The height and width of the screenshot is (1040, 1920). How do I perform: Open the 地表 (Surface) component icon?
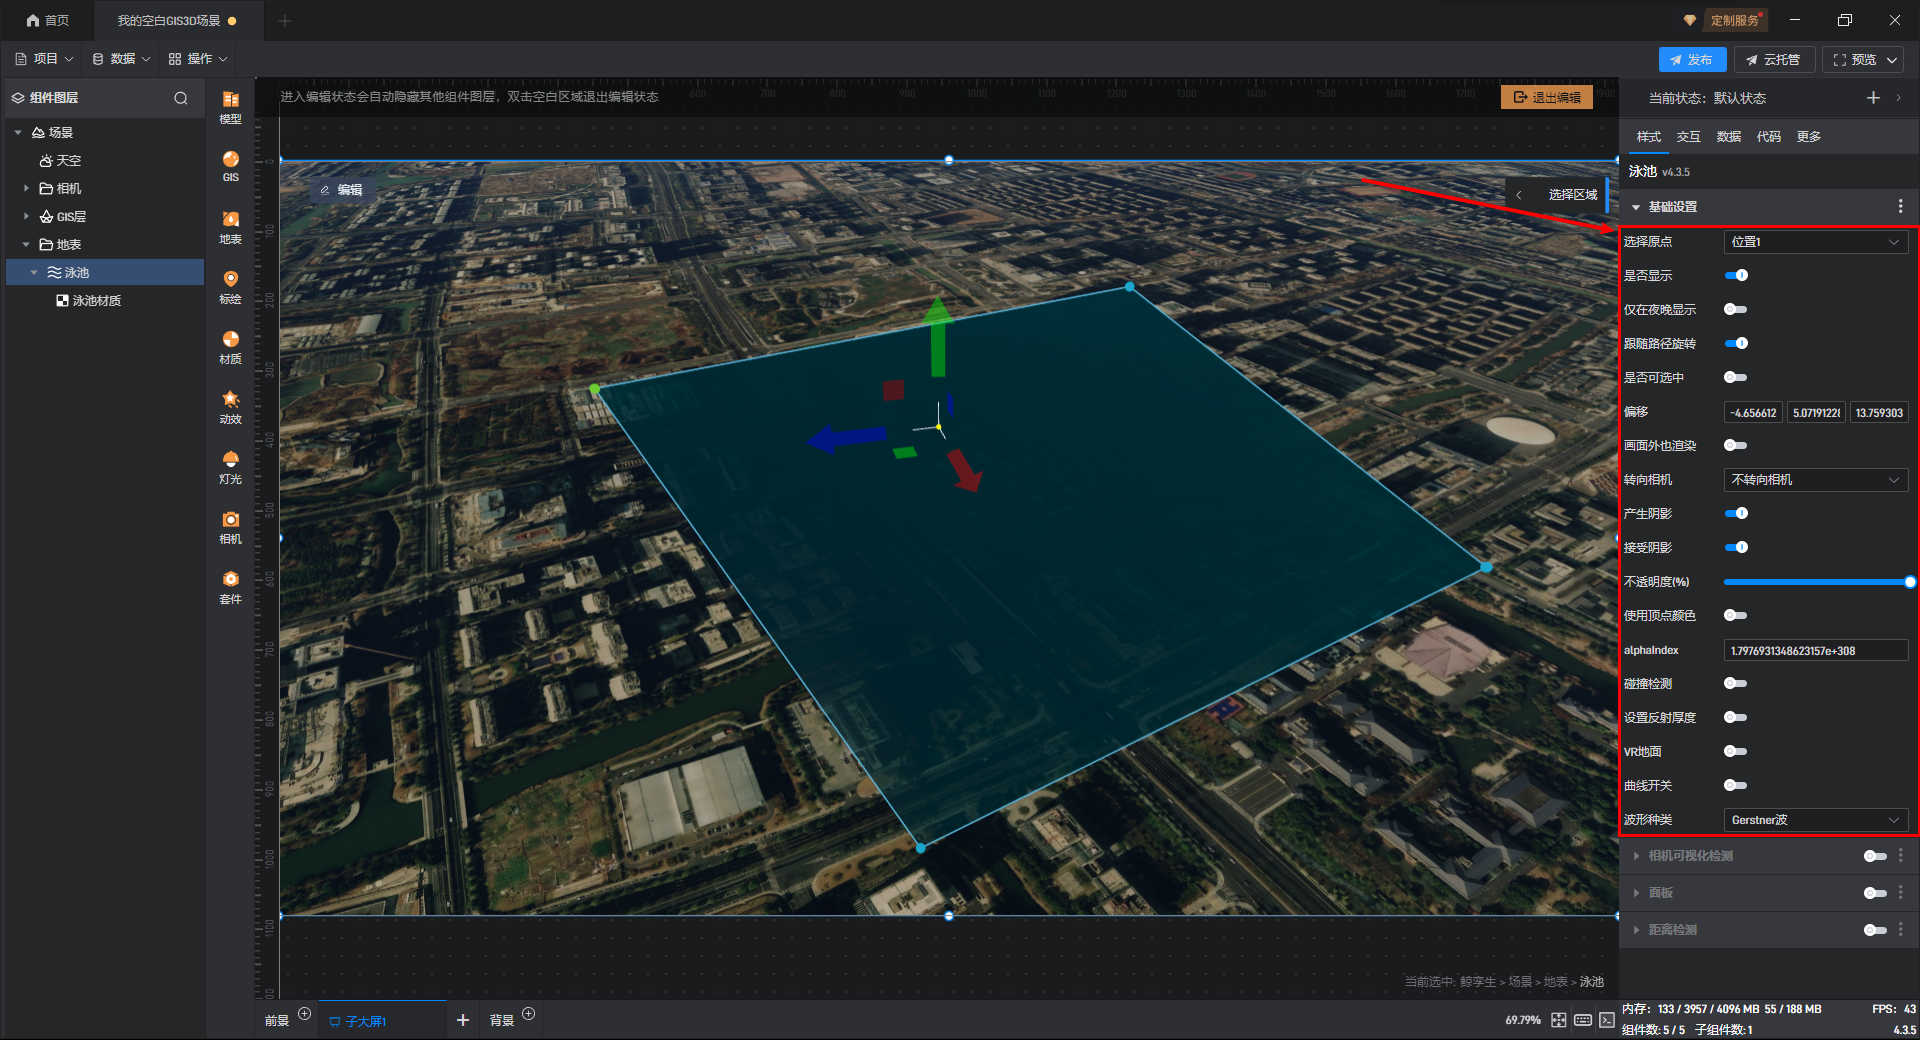(x=230, y=226)
